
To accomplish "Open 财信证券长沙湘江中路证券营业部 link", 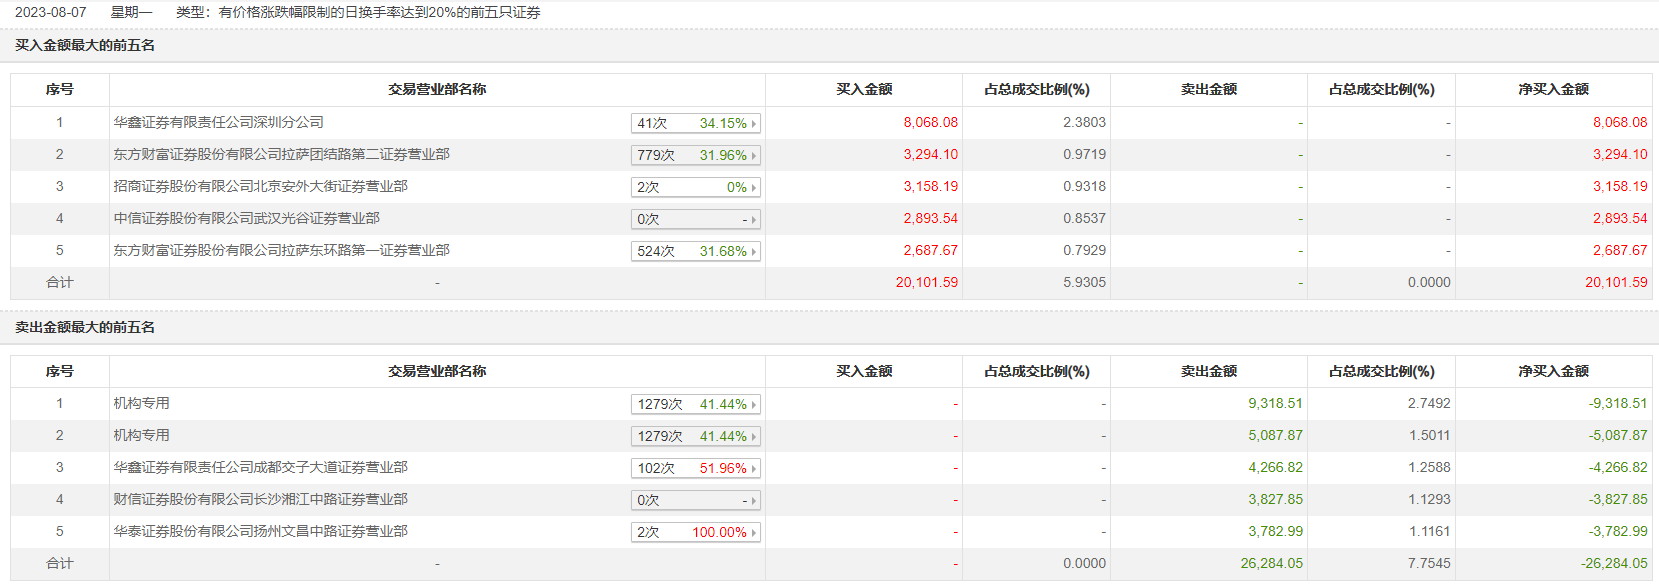I will 260,499.
